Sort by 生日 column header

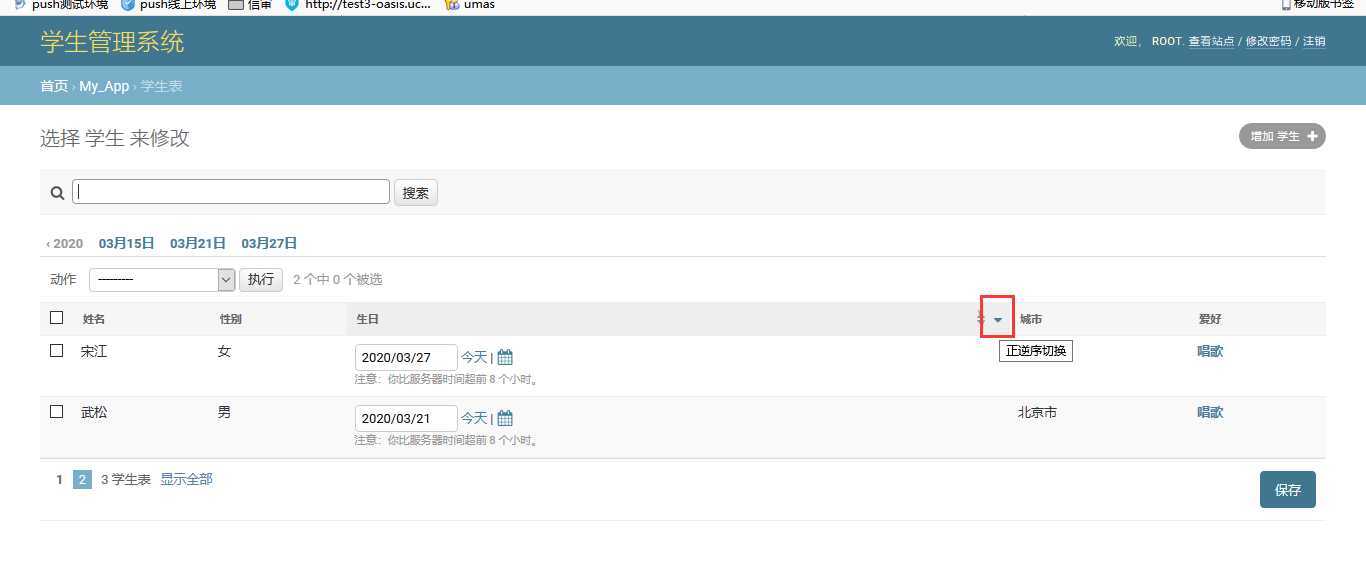[368, 319]
